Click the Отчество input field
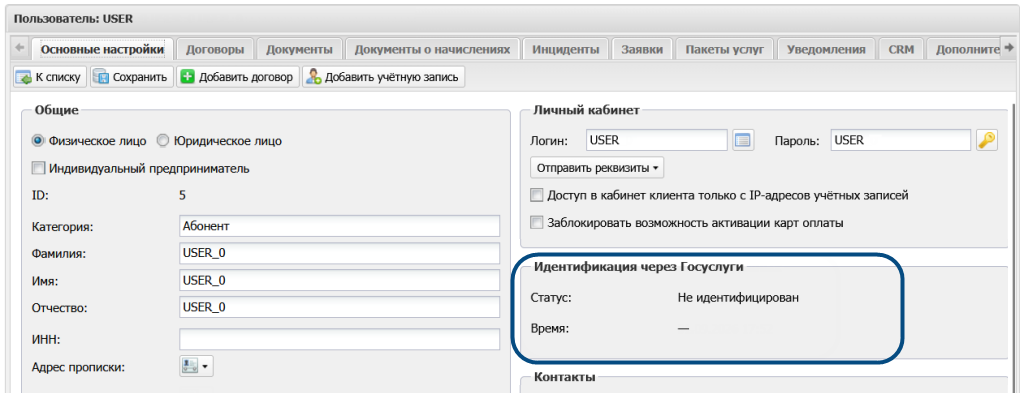 pos(340,307)
